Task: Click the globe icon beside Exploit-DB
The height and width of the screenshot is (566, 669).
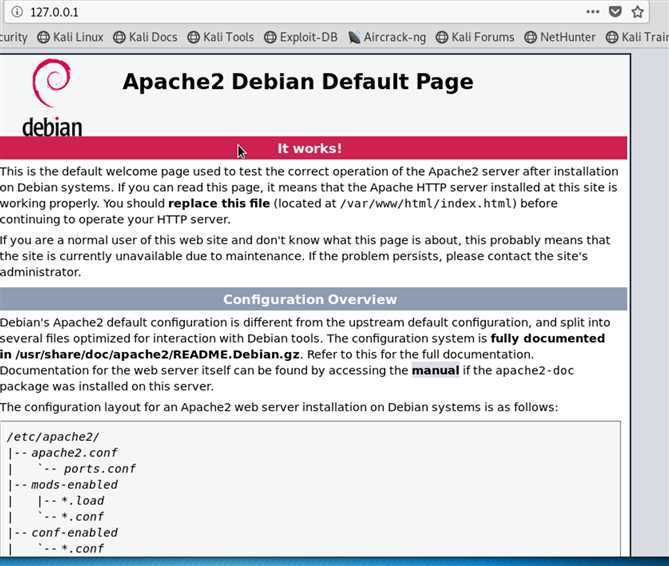Action: [270, 38]
